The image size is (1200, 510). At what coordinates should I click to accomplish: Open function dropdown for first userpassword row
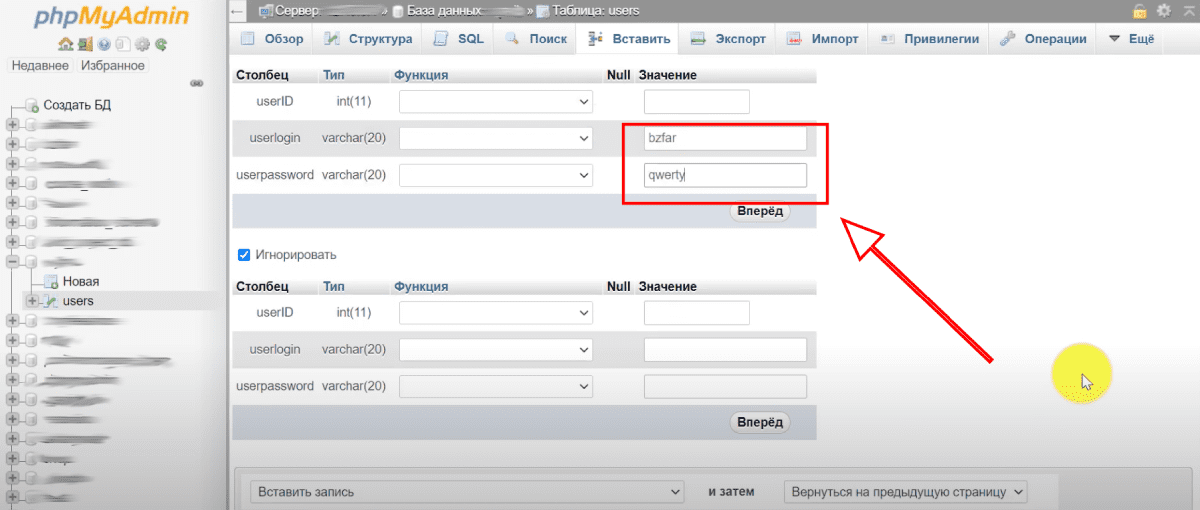coord(495,175)
